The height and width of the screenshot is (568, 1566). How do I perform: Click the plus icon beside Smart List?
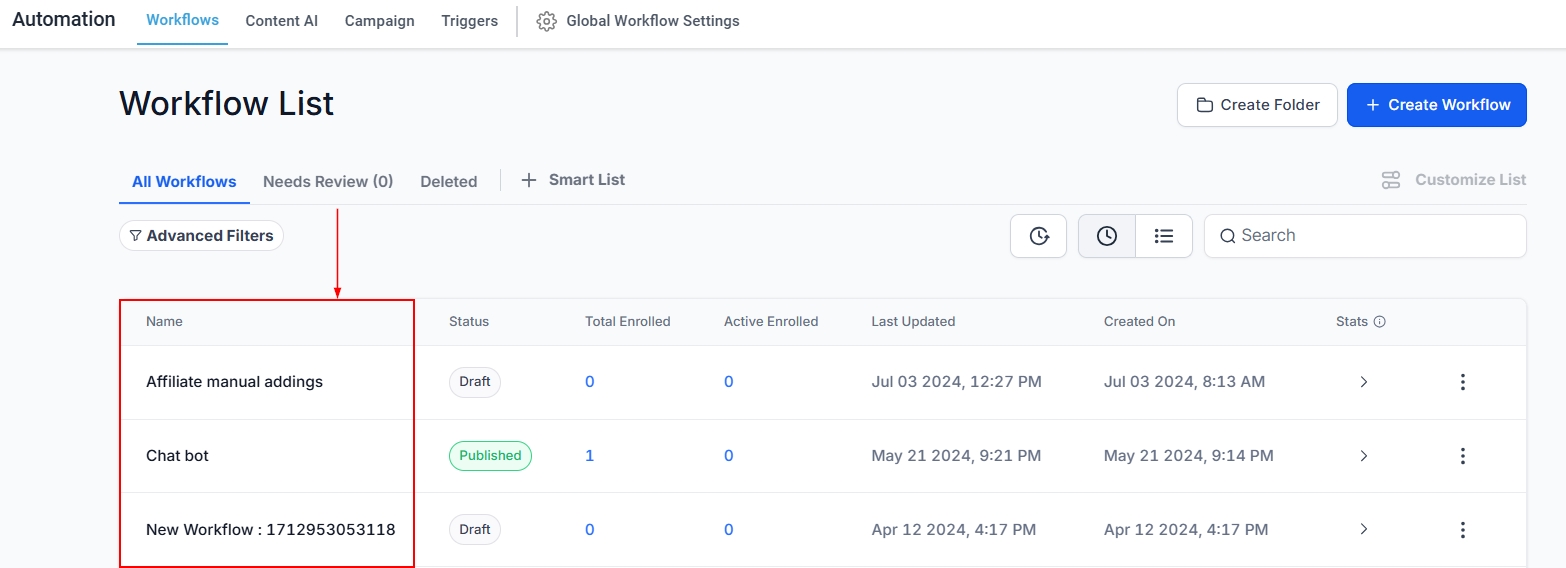pyautogui.click(x=530, y=180)
